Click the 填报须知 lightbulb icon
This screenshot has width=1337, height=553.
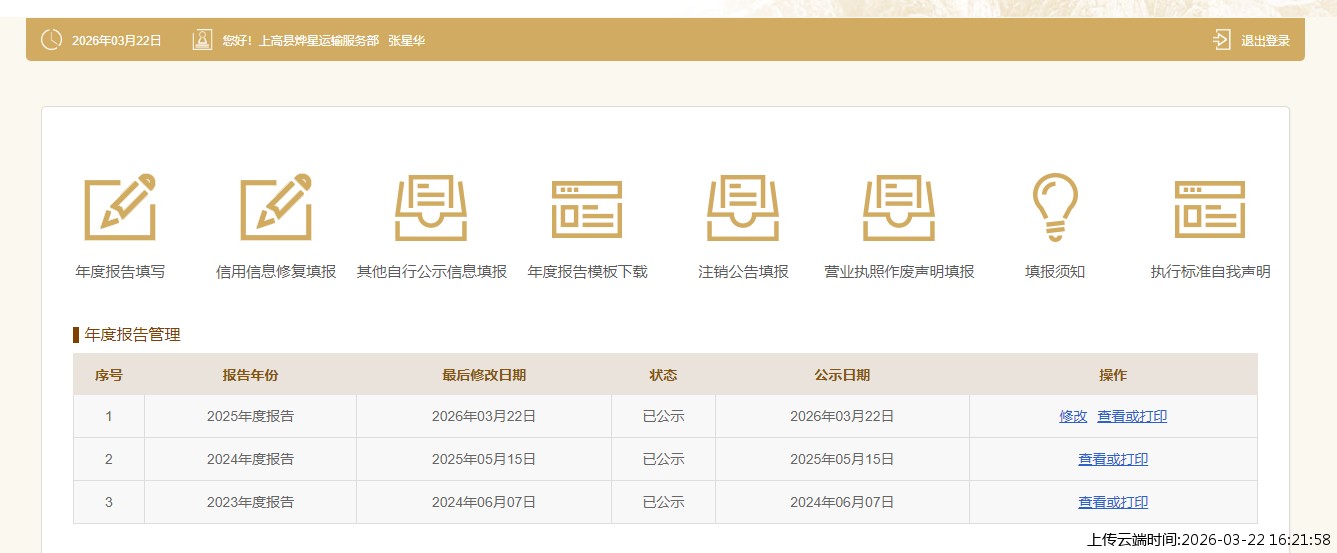(1055, 207)
